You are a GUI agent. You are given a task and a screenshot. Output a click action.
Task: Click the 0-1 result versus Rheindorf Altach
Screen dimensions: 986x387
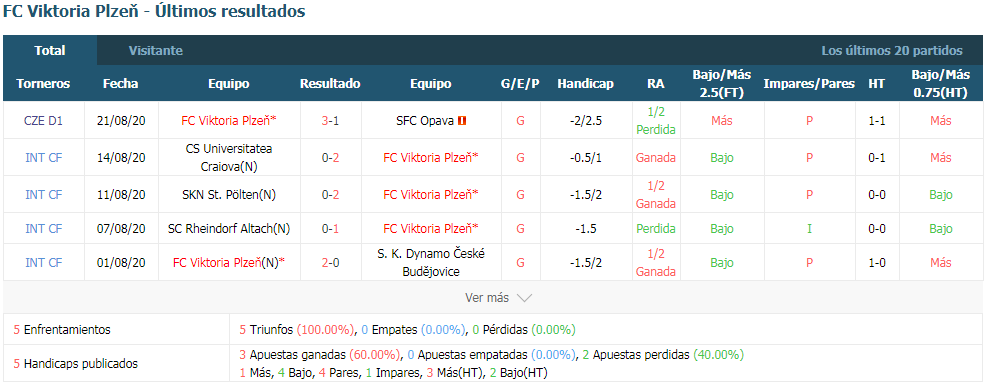click(x=330, y=229)
